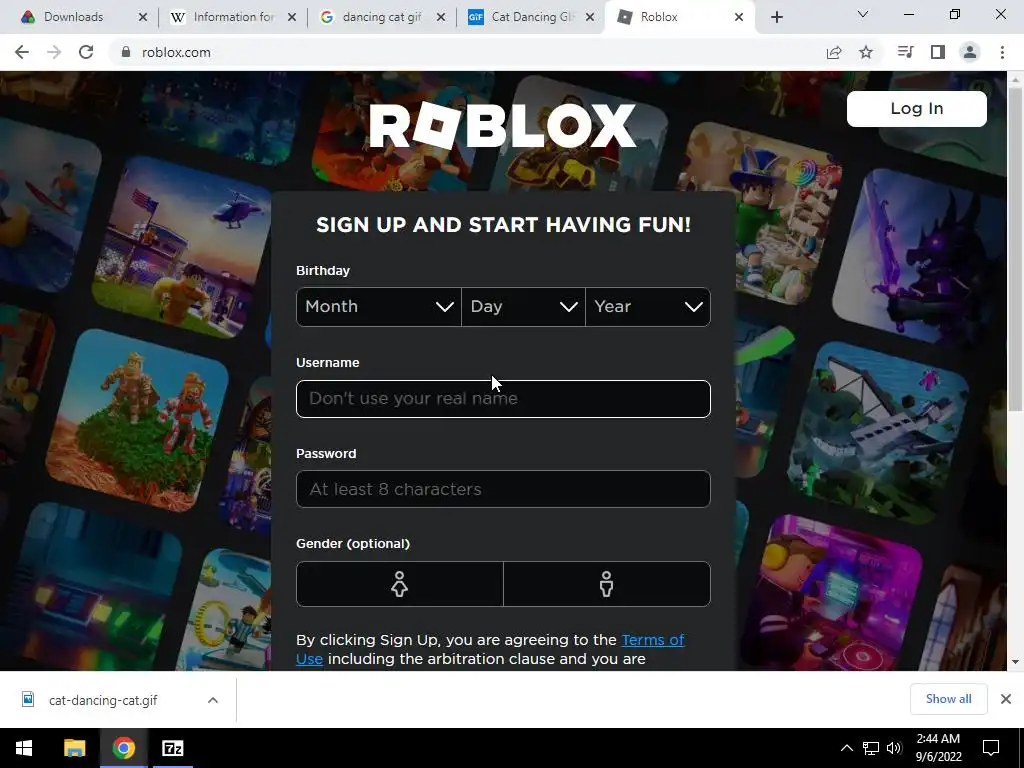Viewport: 1024px width, 768px height.
Task: Close the Information for tab
Action: pyautogui.click(x=292, y=17)
